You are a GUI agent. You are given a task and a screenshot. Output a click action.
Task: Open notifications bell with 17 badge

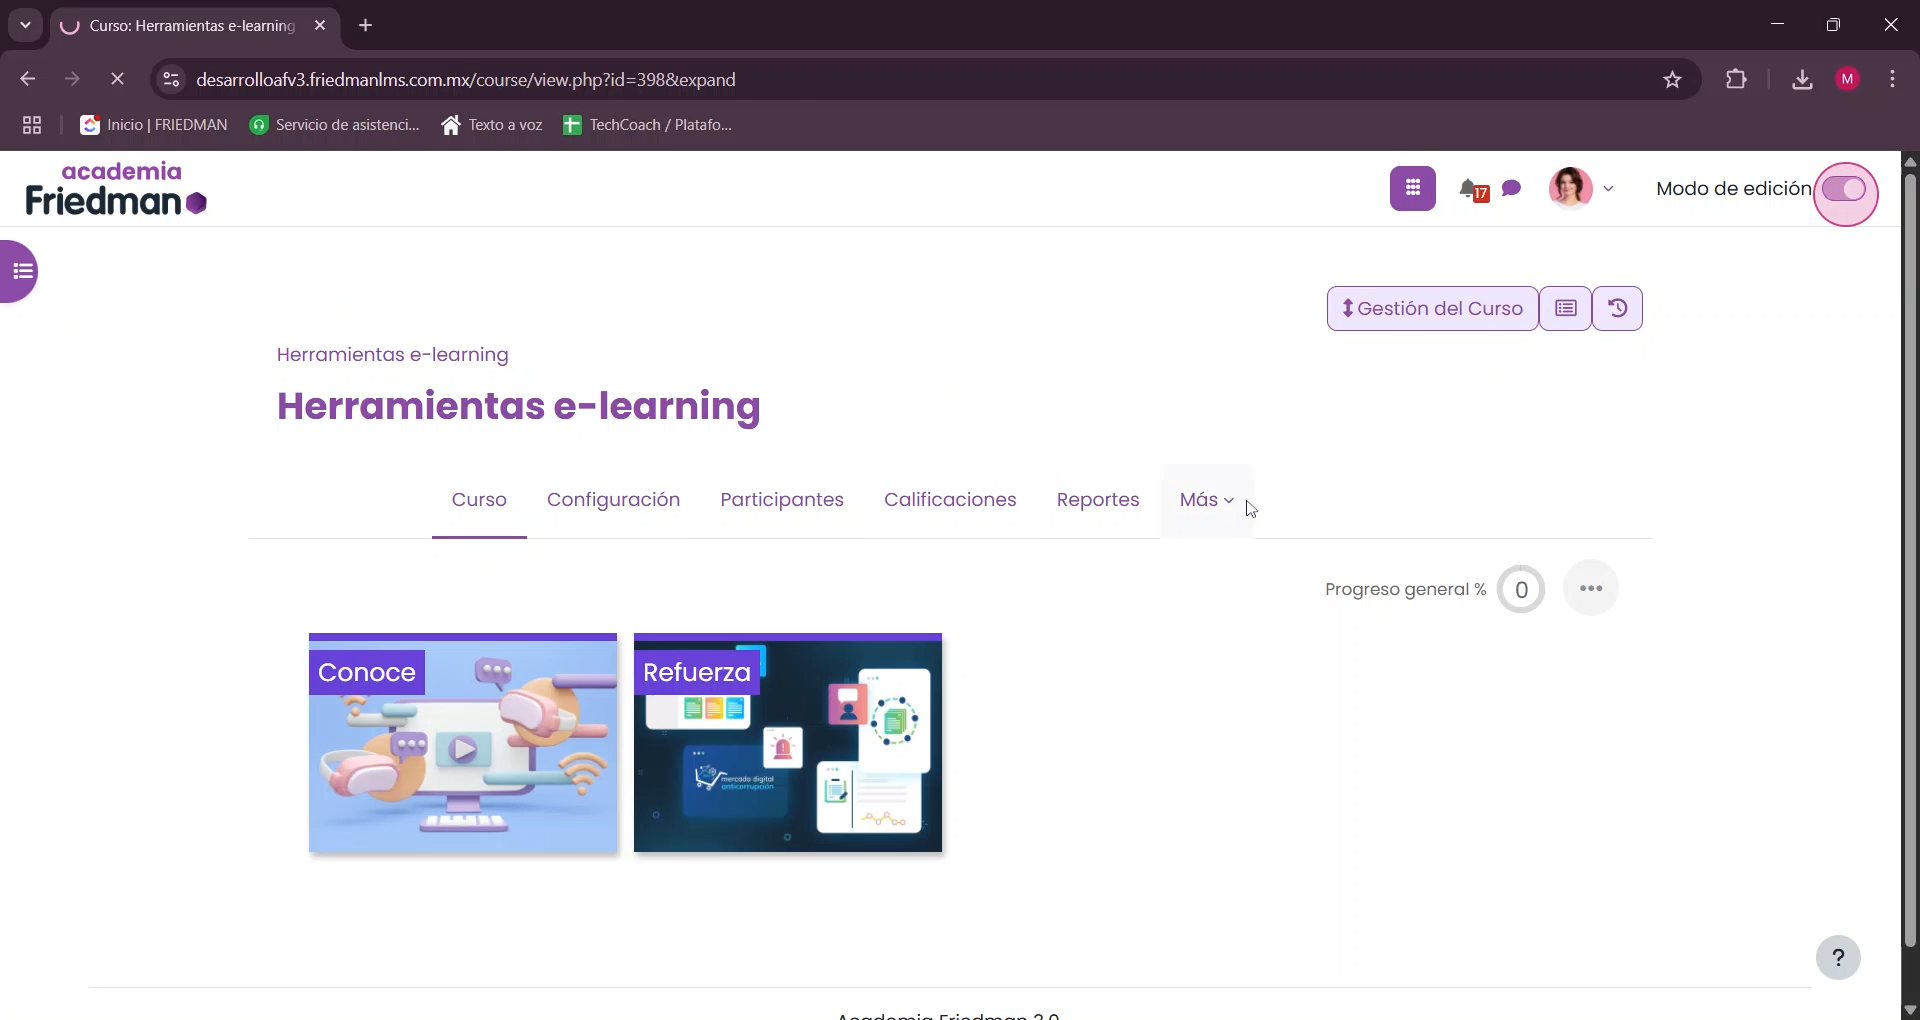(1473, 190)
